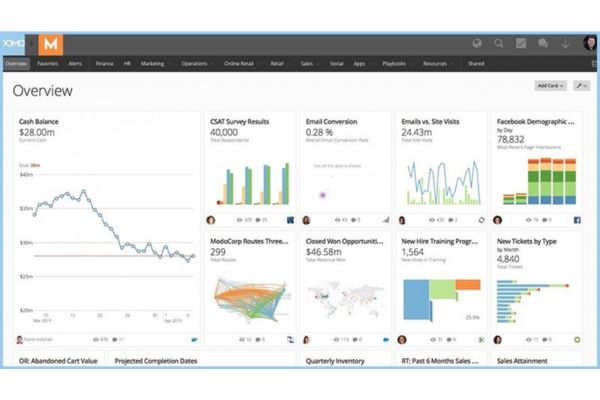Click the source icon on ModoCorp Routes card footer
Screen dimensions: 600x400
[290, 340]
